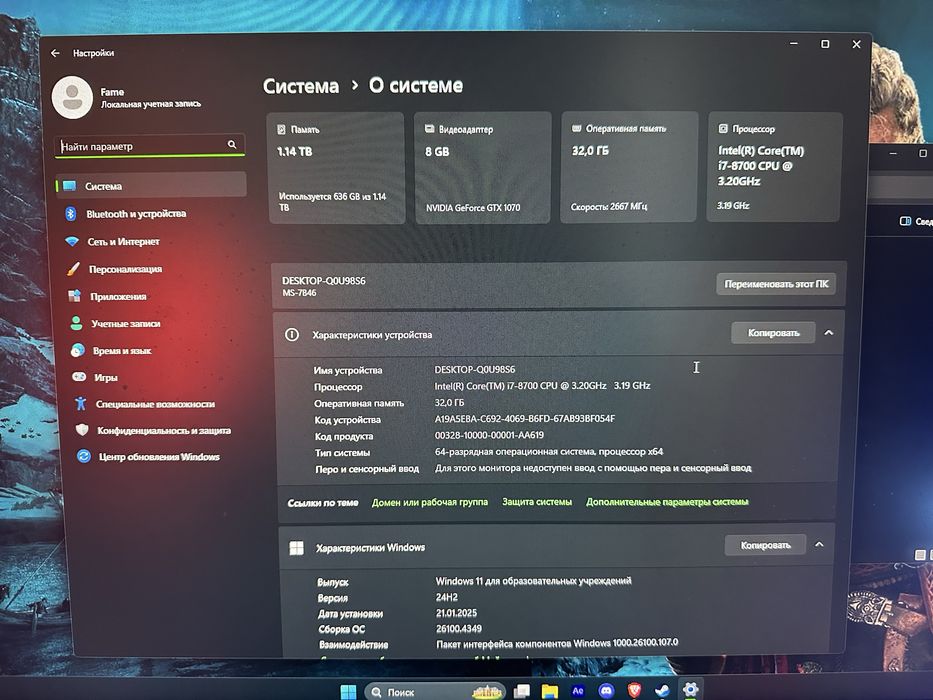Open Дополнительные параметры системы link
Viewport: 933px width, 700px height.
pyautogui.click(x=667, y=502)
